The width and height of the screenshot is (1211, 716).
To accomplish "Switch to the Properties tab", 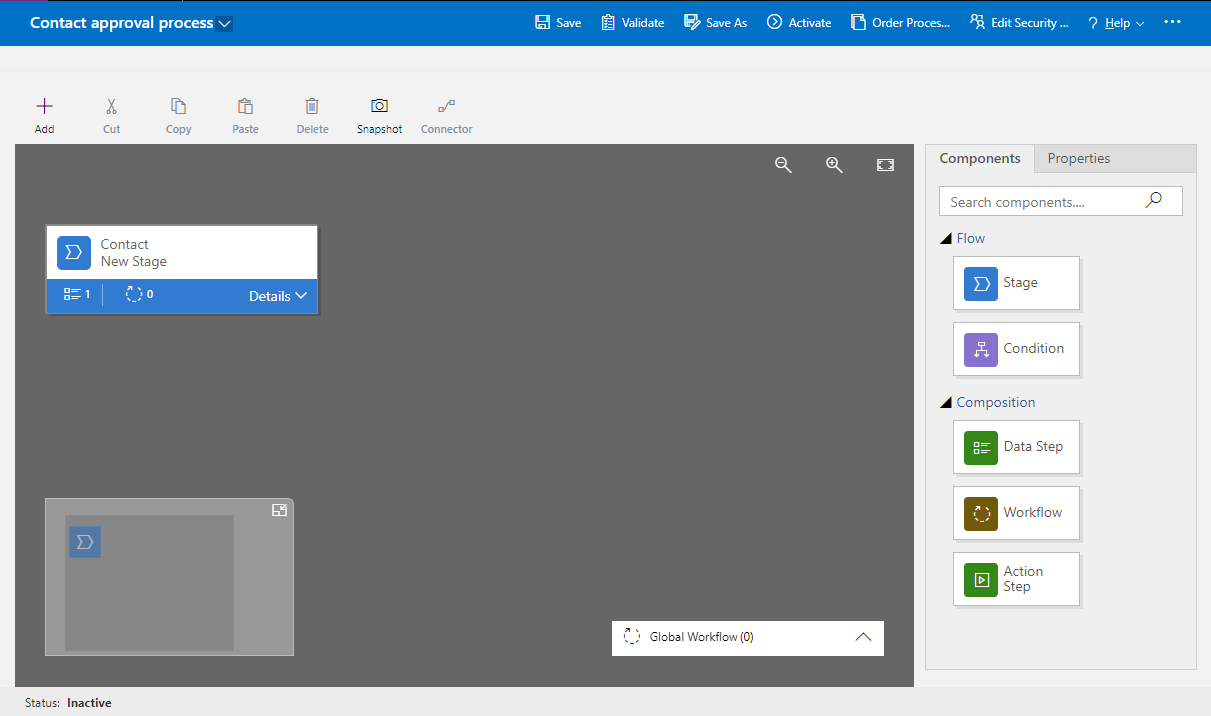I will tap(1078, 158).
